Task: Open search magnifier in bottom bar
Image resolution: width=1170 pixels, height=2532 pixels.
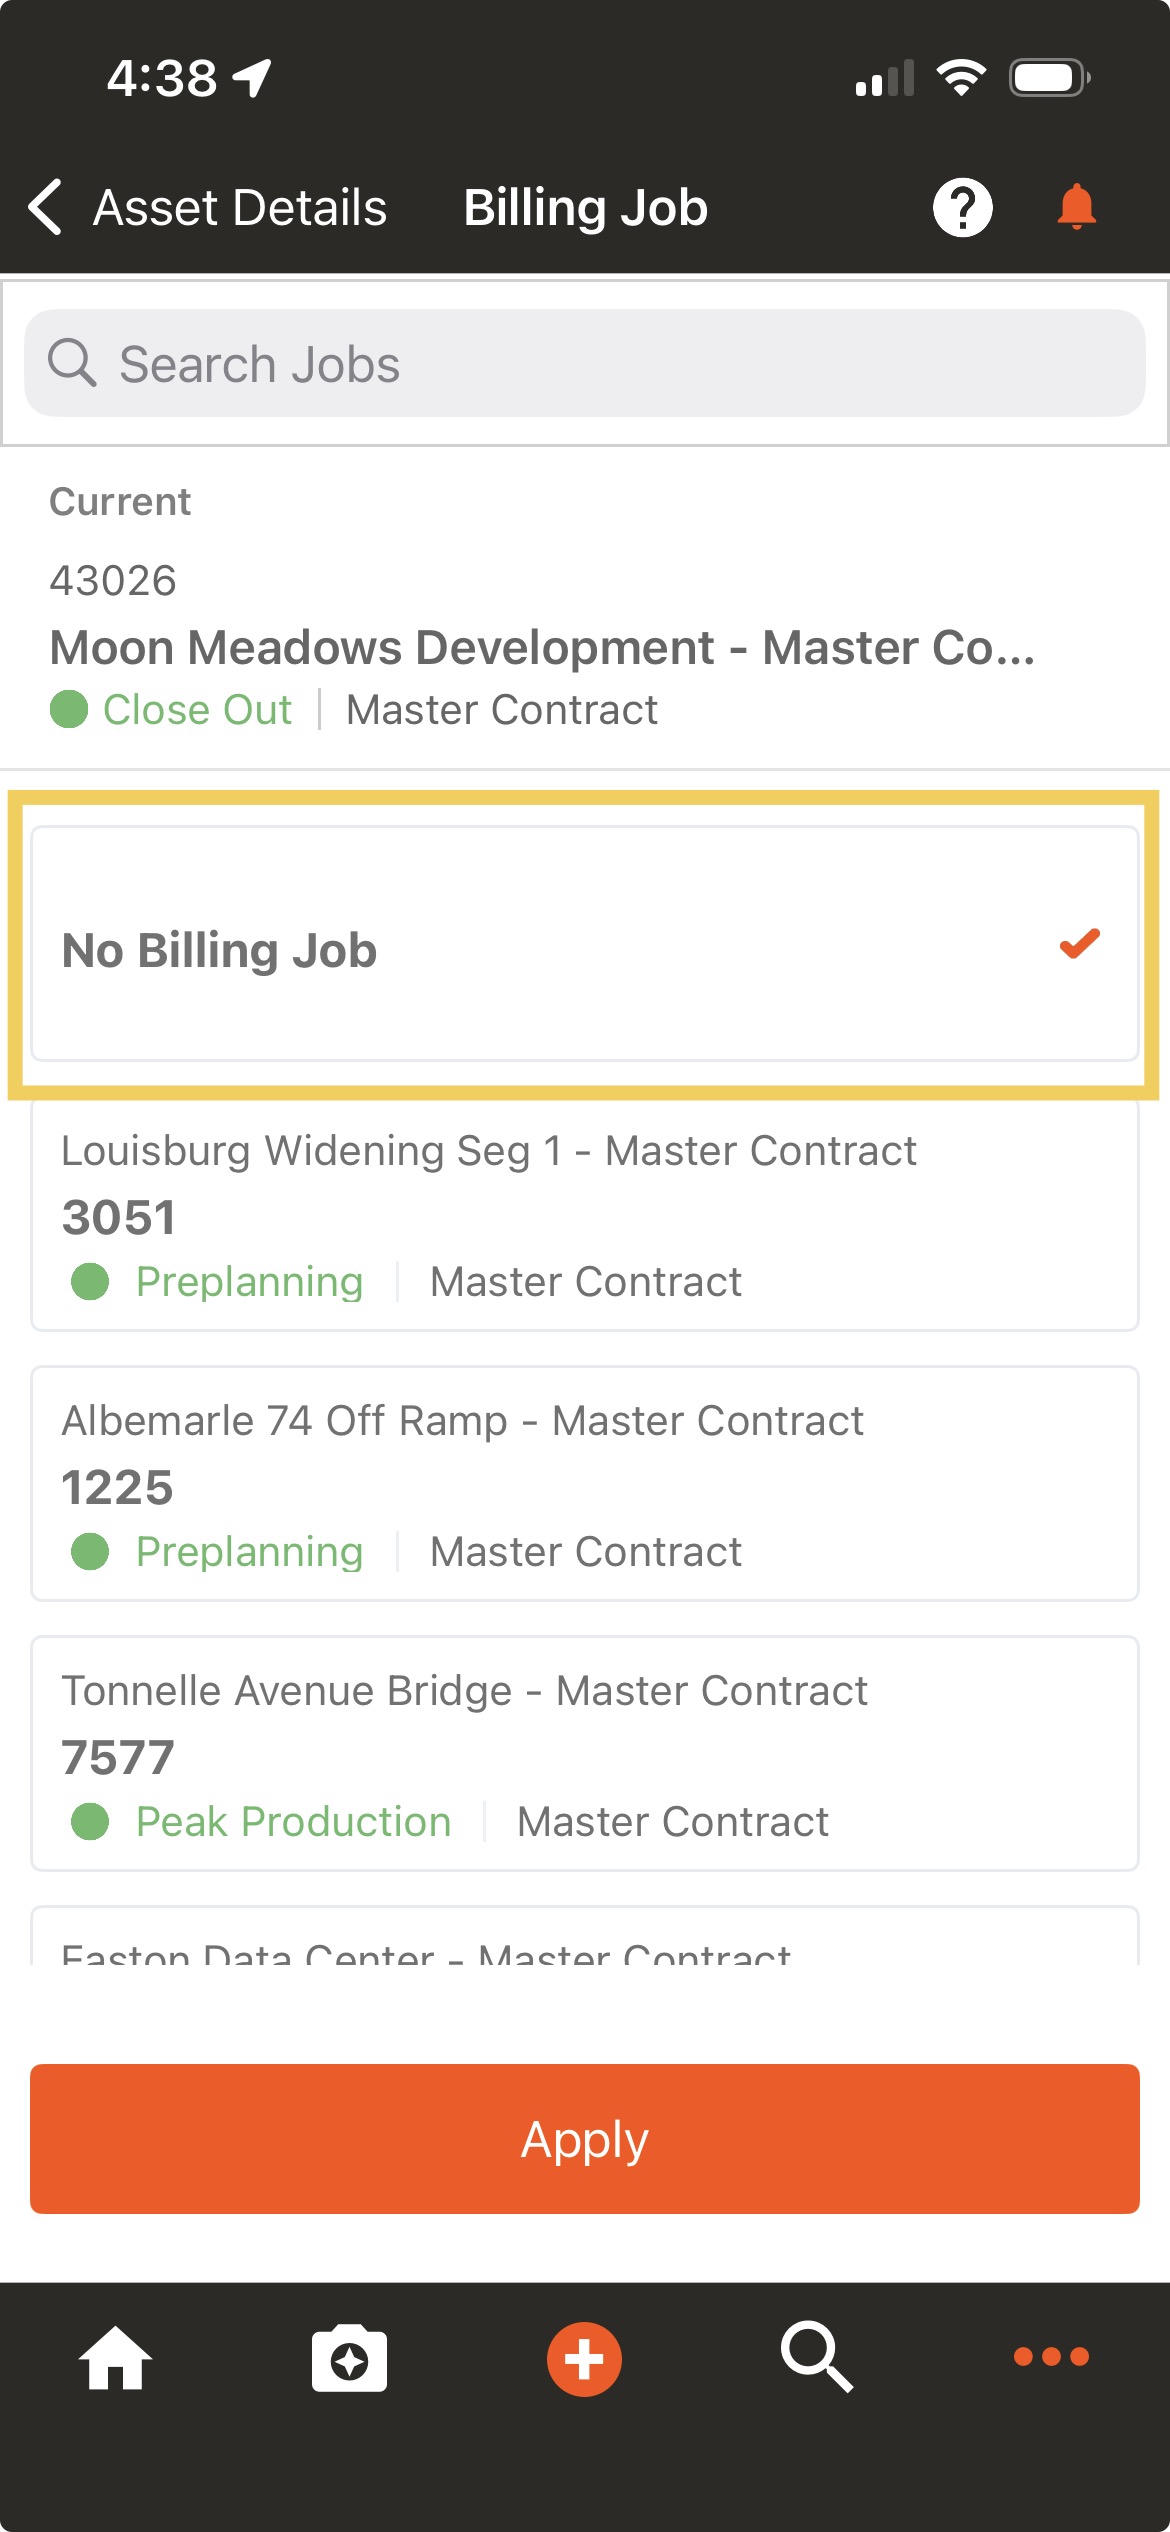Action: click(817, 2357)
